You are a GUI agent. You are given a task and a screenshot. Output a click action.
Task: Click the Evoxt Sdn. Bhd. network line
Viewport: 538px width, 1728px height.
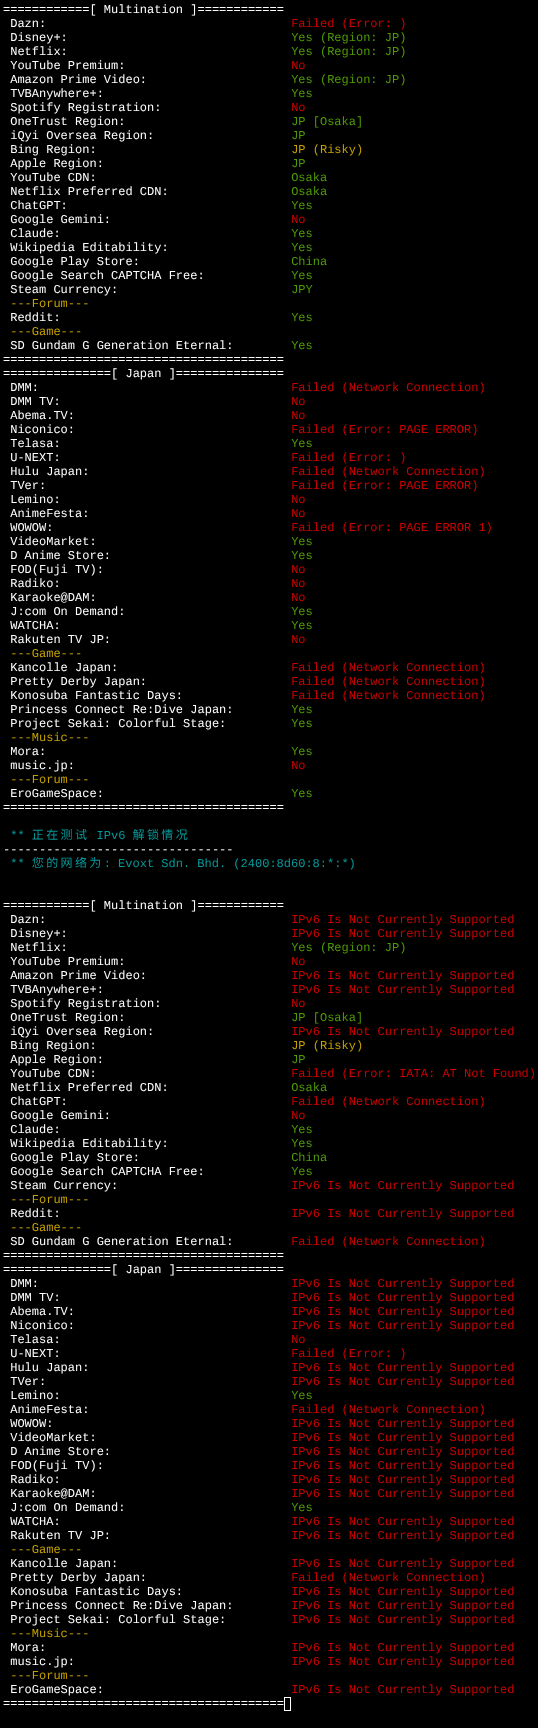(183, 863)
